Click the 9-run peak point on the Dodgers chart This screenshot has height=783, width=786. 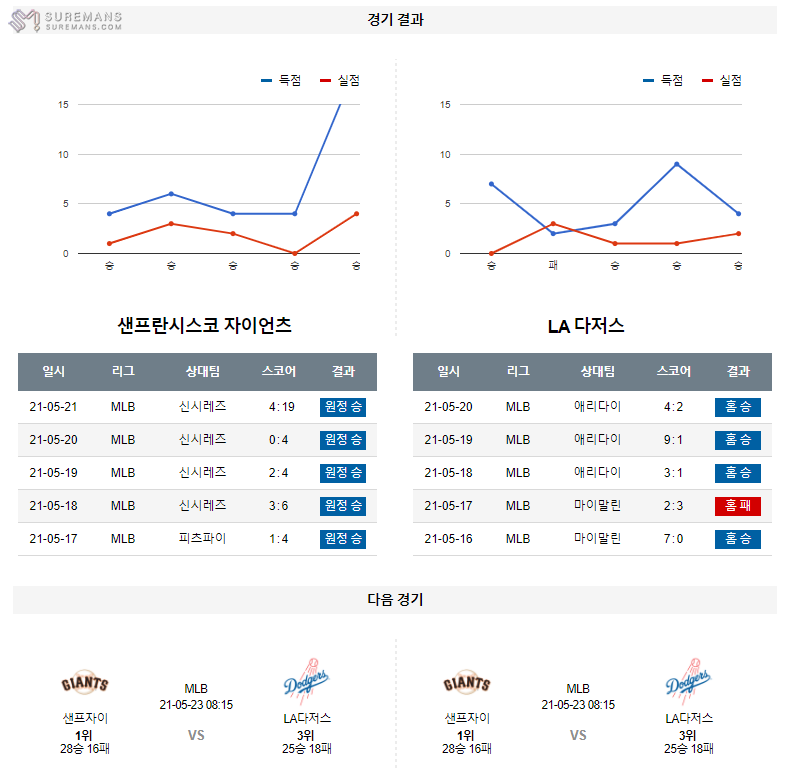(x=677, y=164)
